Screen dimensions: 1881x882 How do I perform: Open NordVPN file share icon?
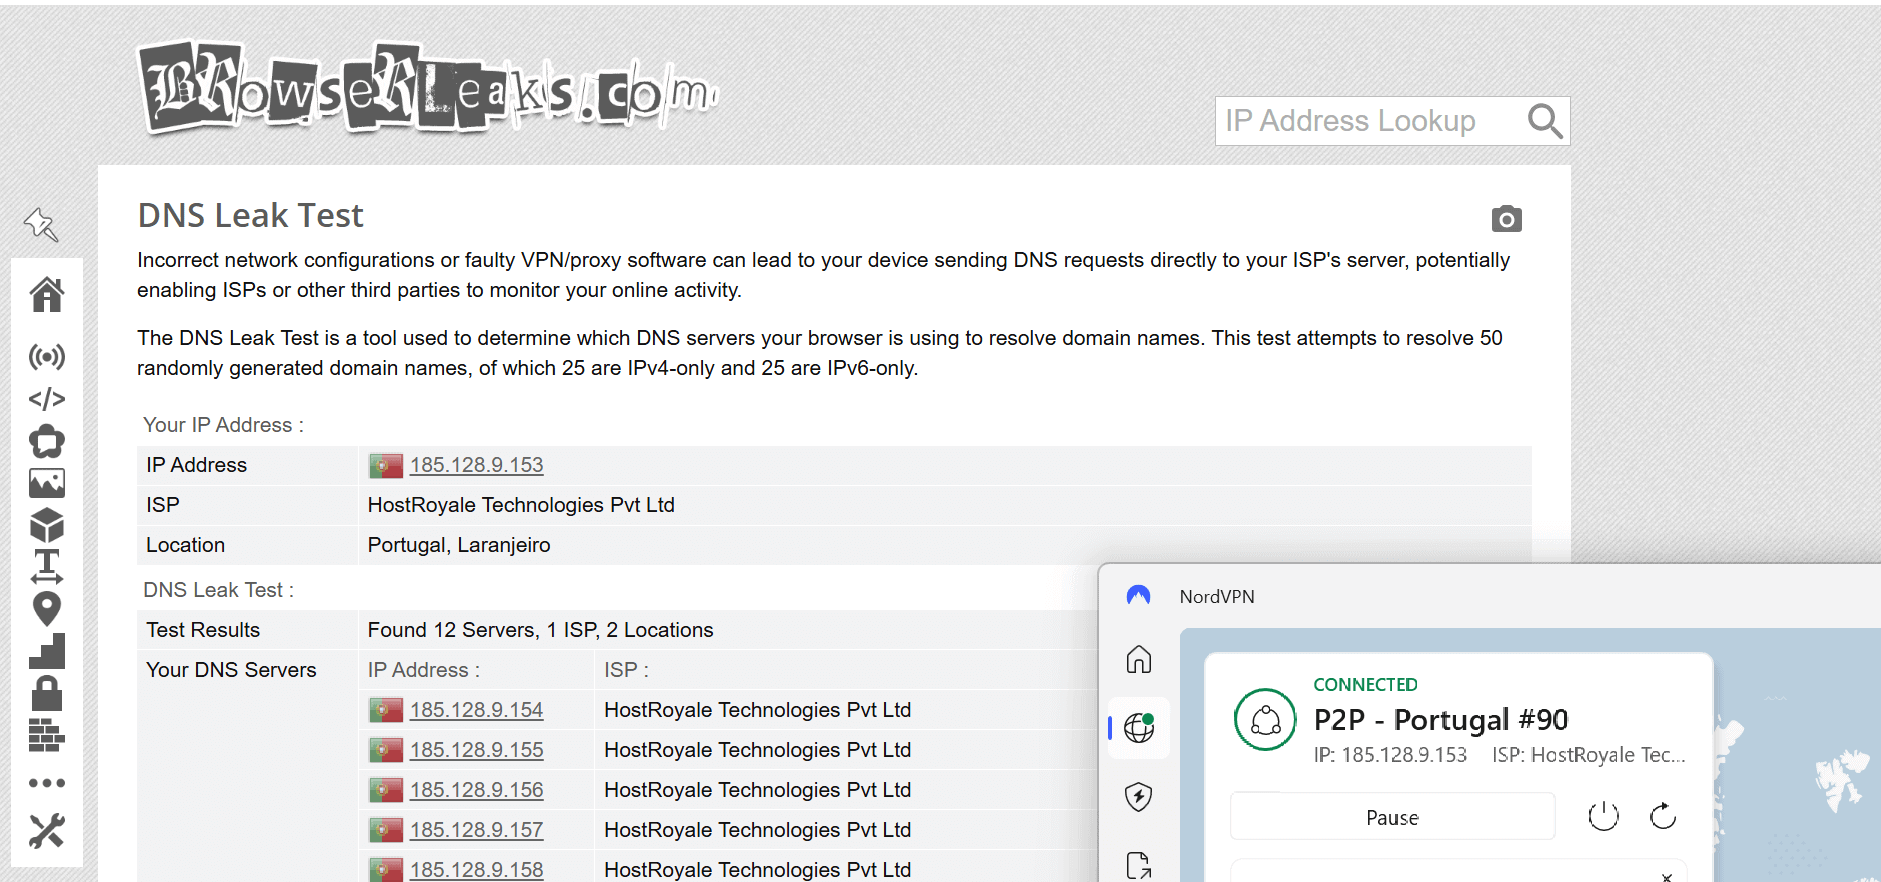(1139, 865)
